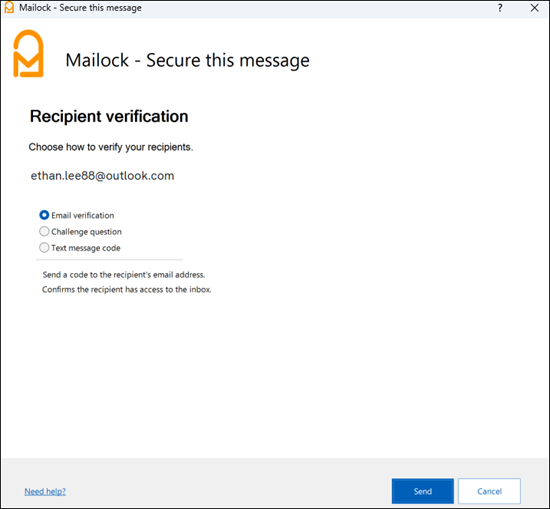Image resolution: width=550 pixels, height=509 pixels.
Task: Open the Need help? link
Action: [x=45, y=491]
